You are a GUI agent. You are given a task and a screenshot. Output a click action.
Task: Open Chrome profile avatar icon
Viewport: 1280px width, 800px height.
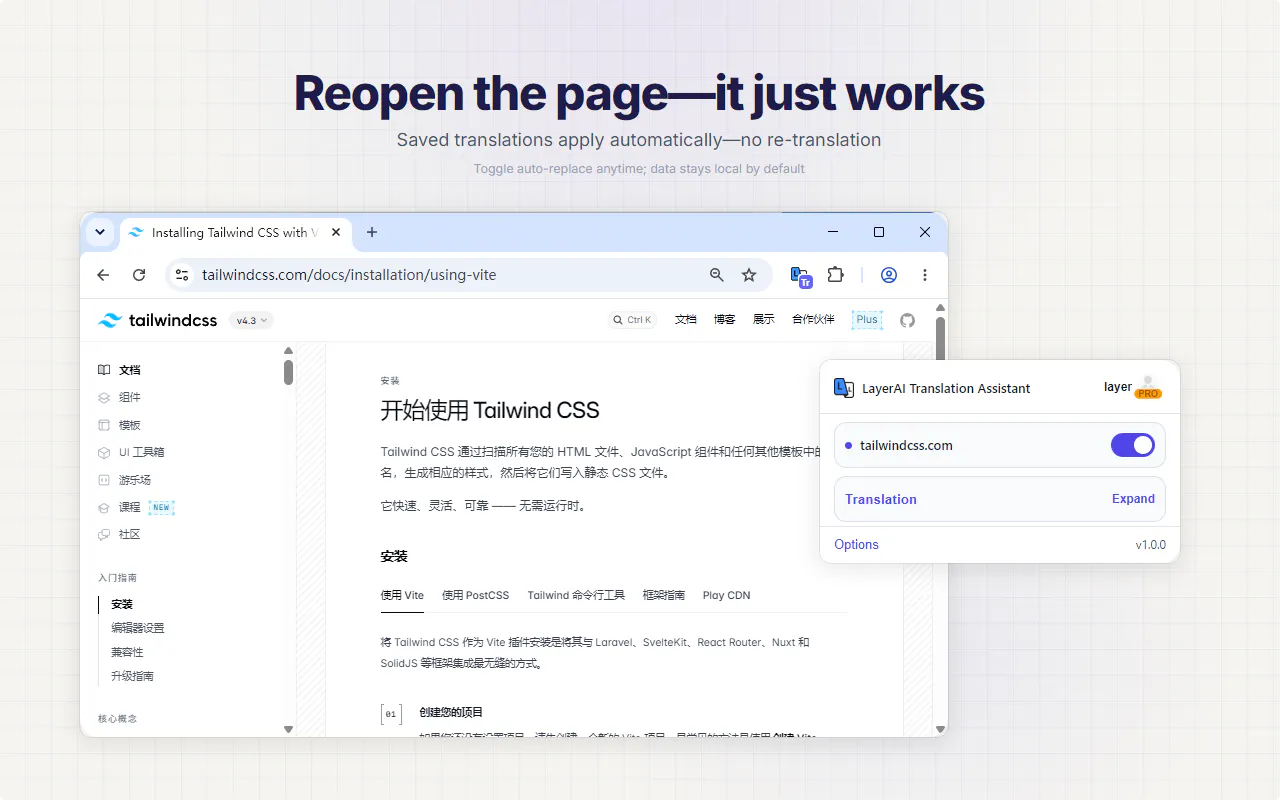[x=888, y=275]
